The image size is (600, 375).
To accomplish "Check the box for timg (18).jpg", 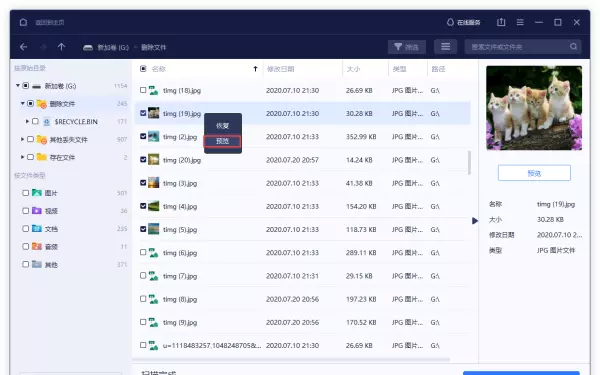I will (x=143, y=90).
